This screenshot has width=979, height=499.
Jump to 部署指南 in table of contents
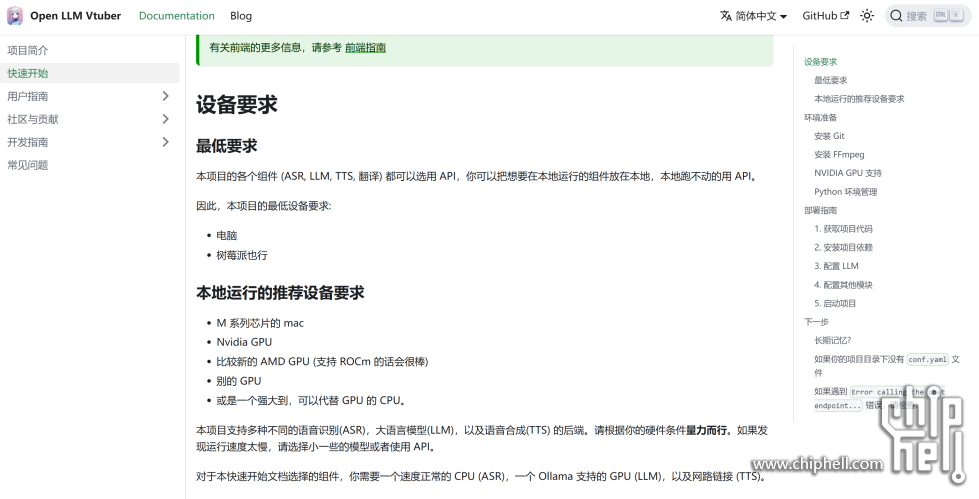pos(820,210)
